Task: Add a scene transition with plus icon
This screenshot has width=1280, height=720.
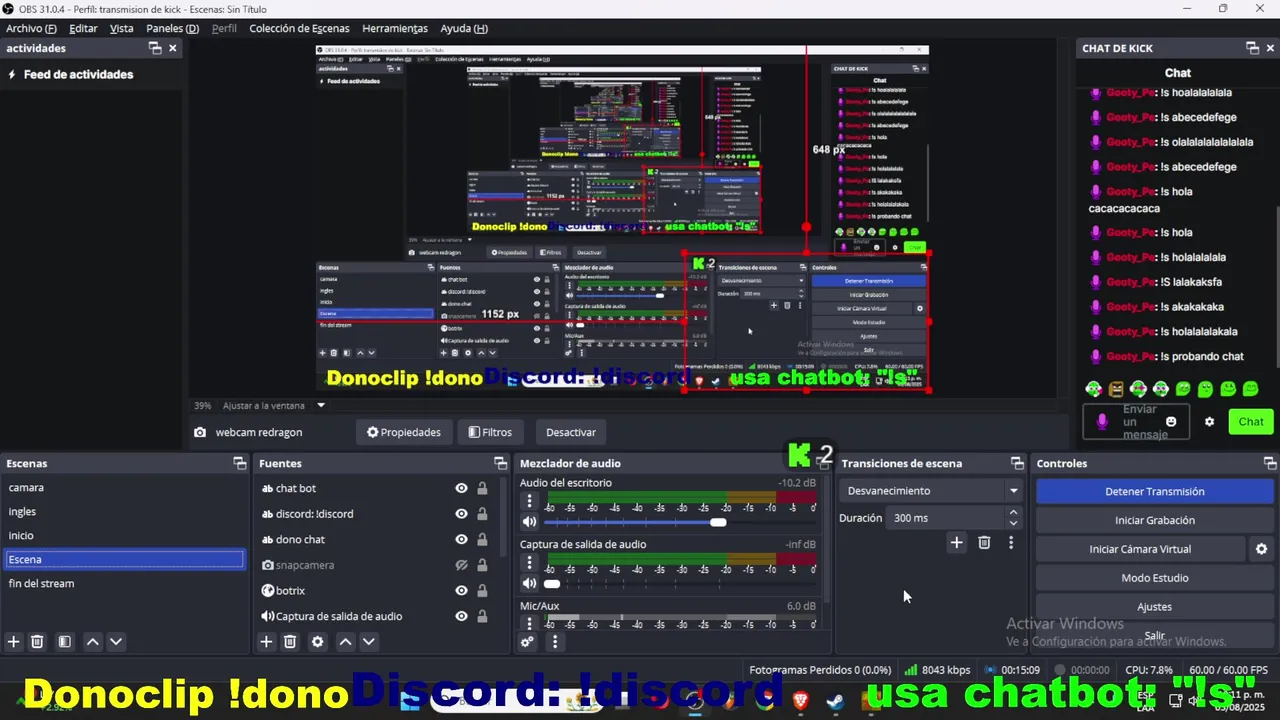Action: point(956,543)
